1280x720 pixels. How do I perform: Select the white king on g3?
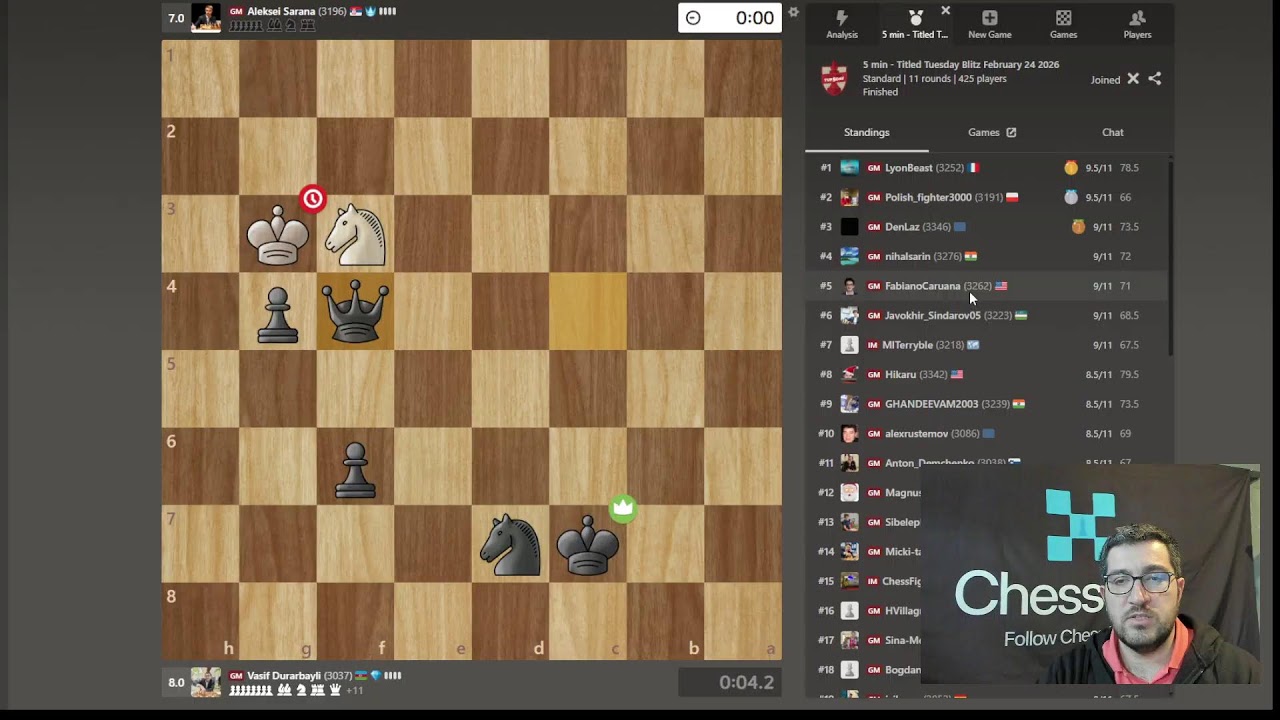(277, 236)
